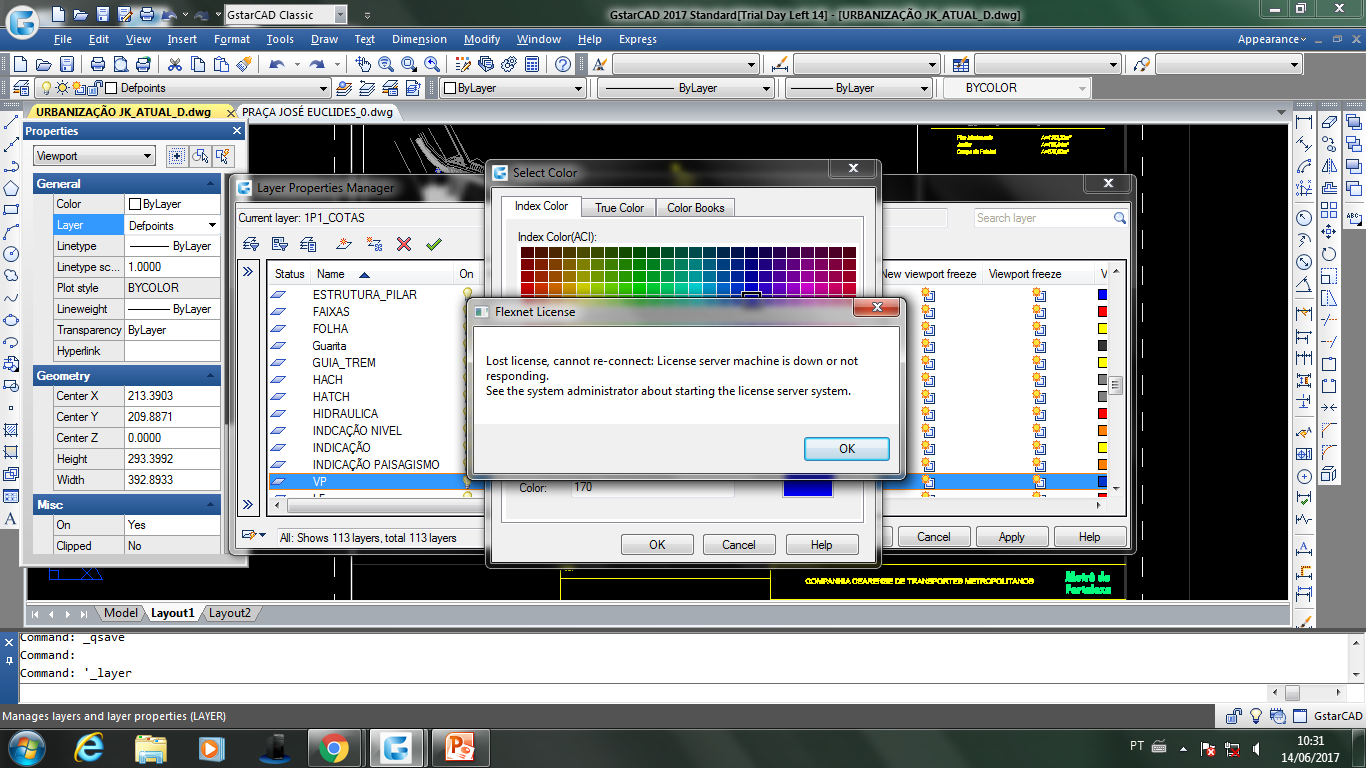
Task: Open Internet Explorer from the taskbar
Action: 91,747
